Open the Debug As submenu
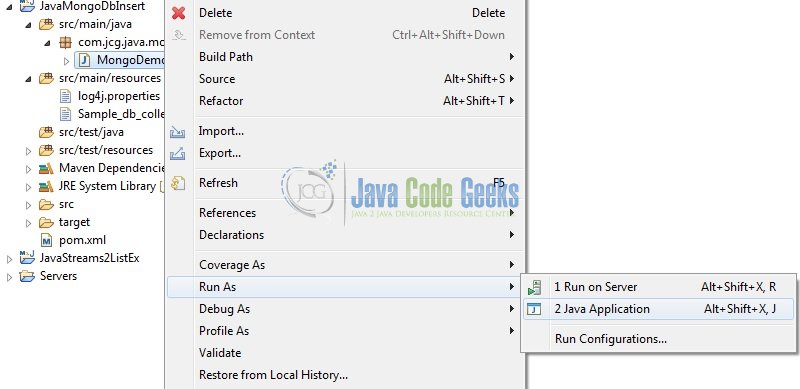 tap(346, 309)
